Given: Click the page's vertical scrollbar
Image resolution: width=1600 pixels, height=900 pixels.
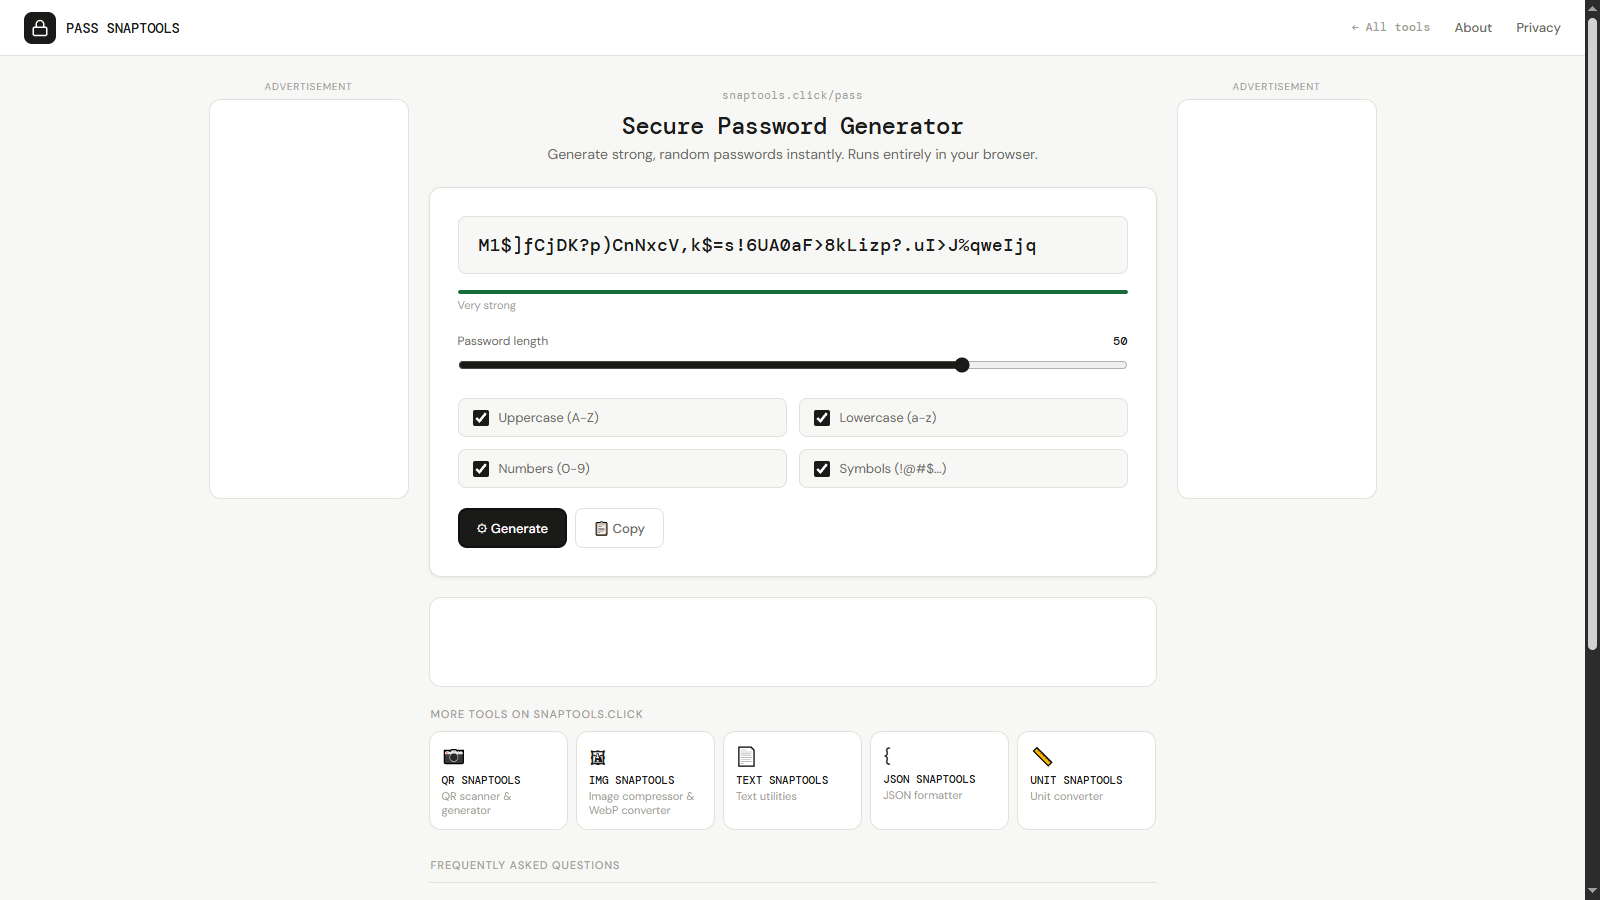Looking at the screenshot, I should (1592, 334).
